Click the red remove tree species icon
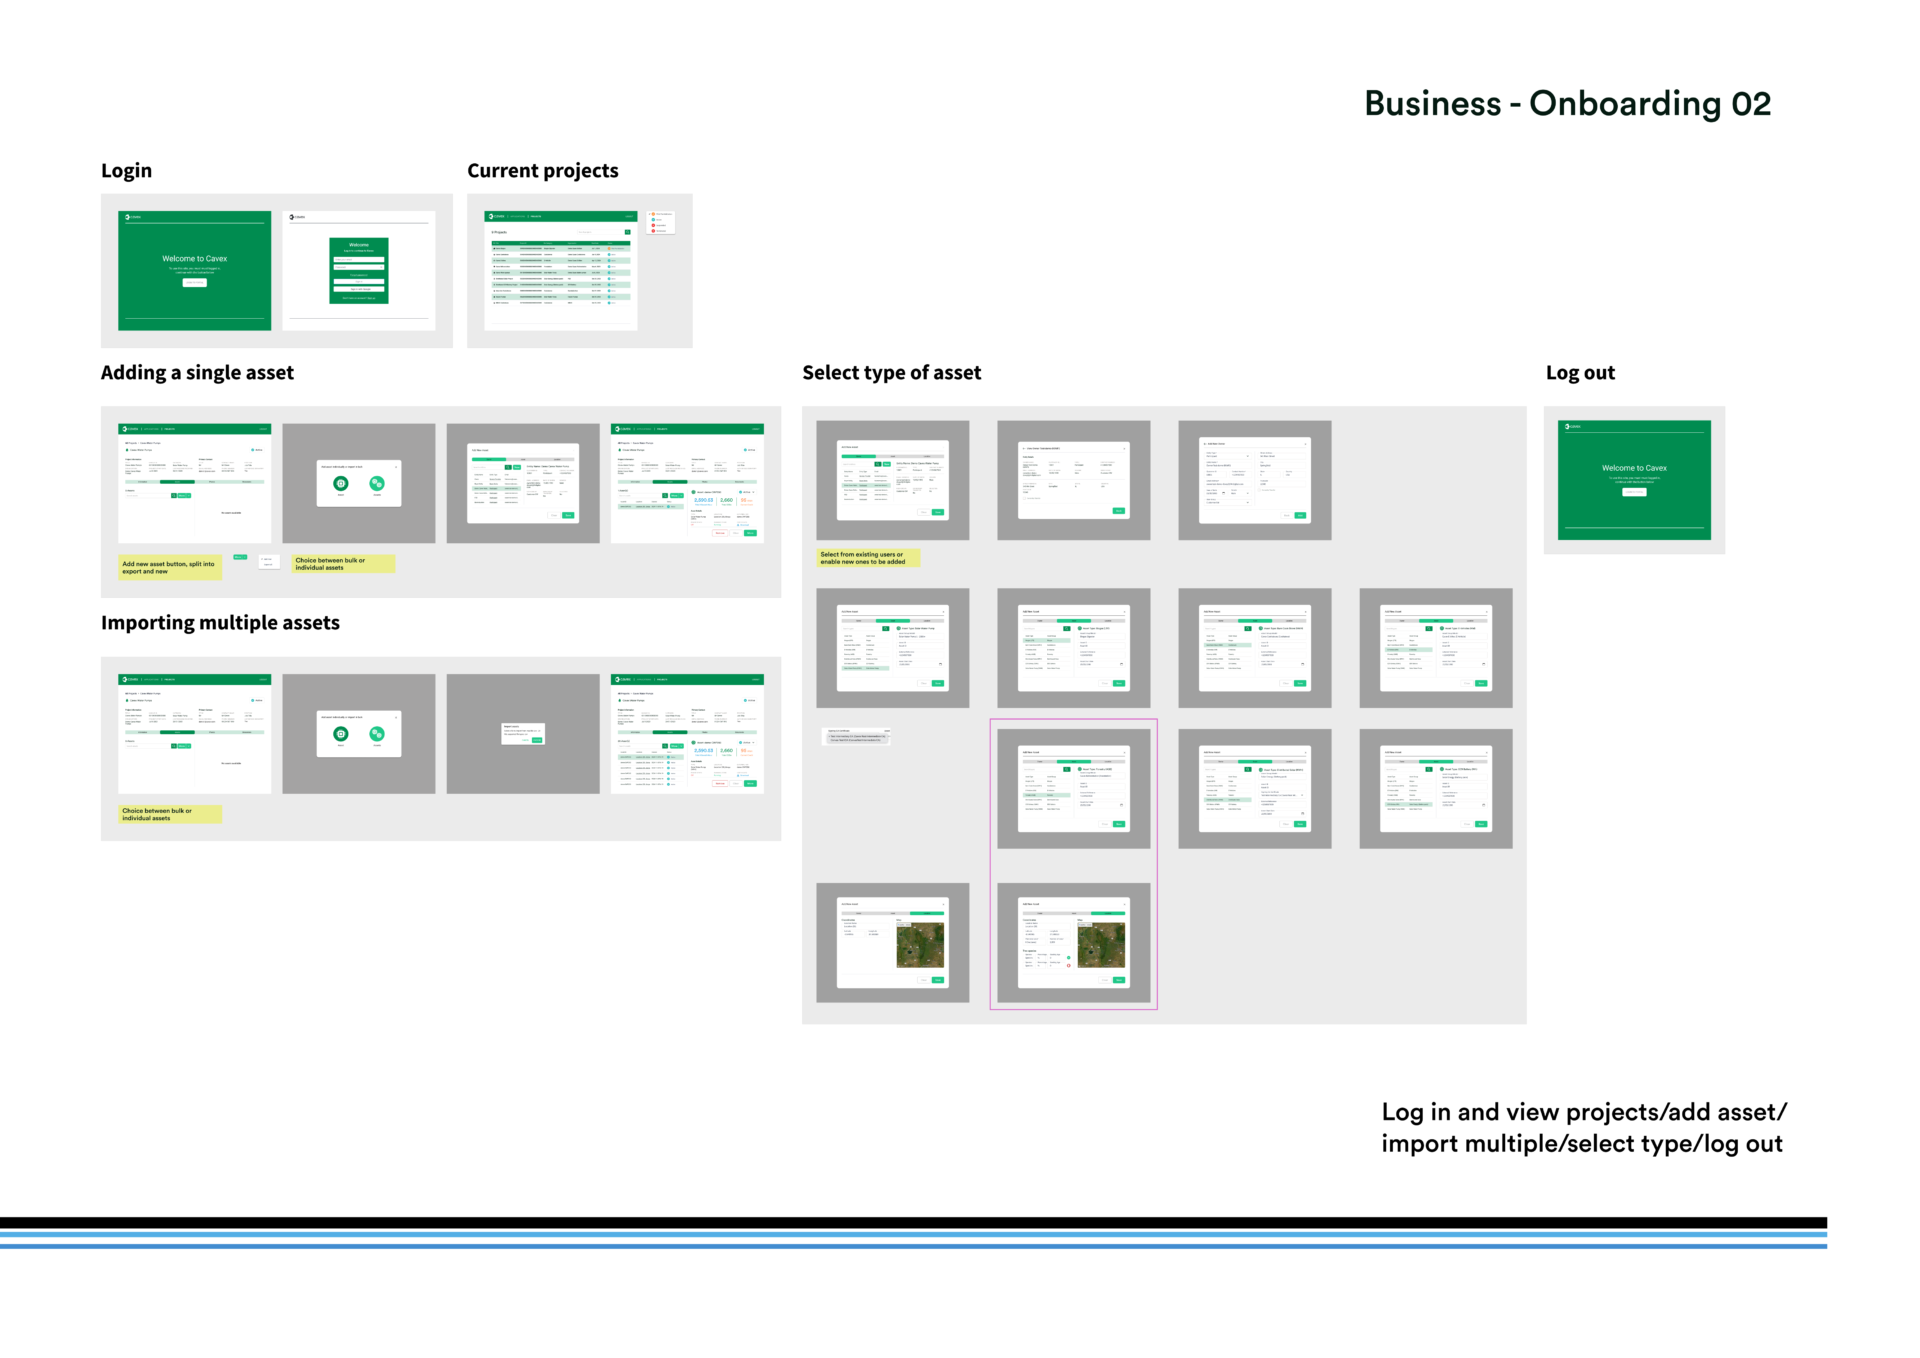The height and width of the screenshot is (1358, 1920). (x=1069, y=966)
